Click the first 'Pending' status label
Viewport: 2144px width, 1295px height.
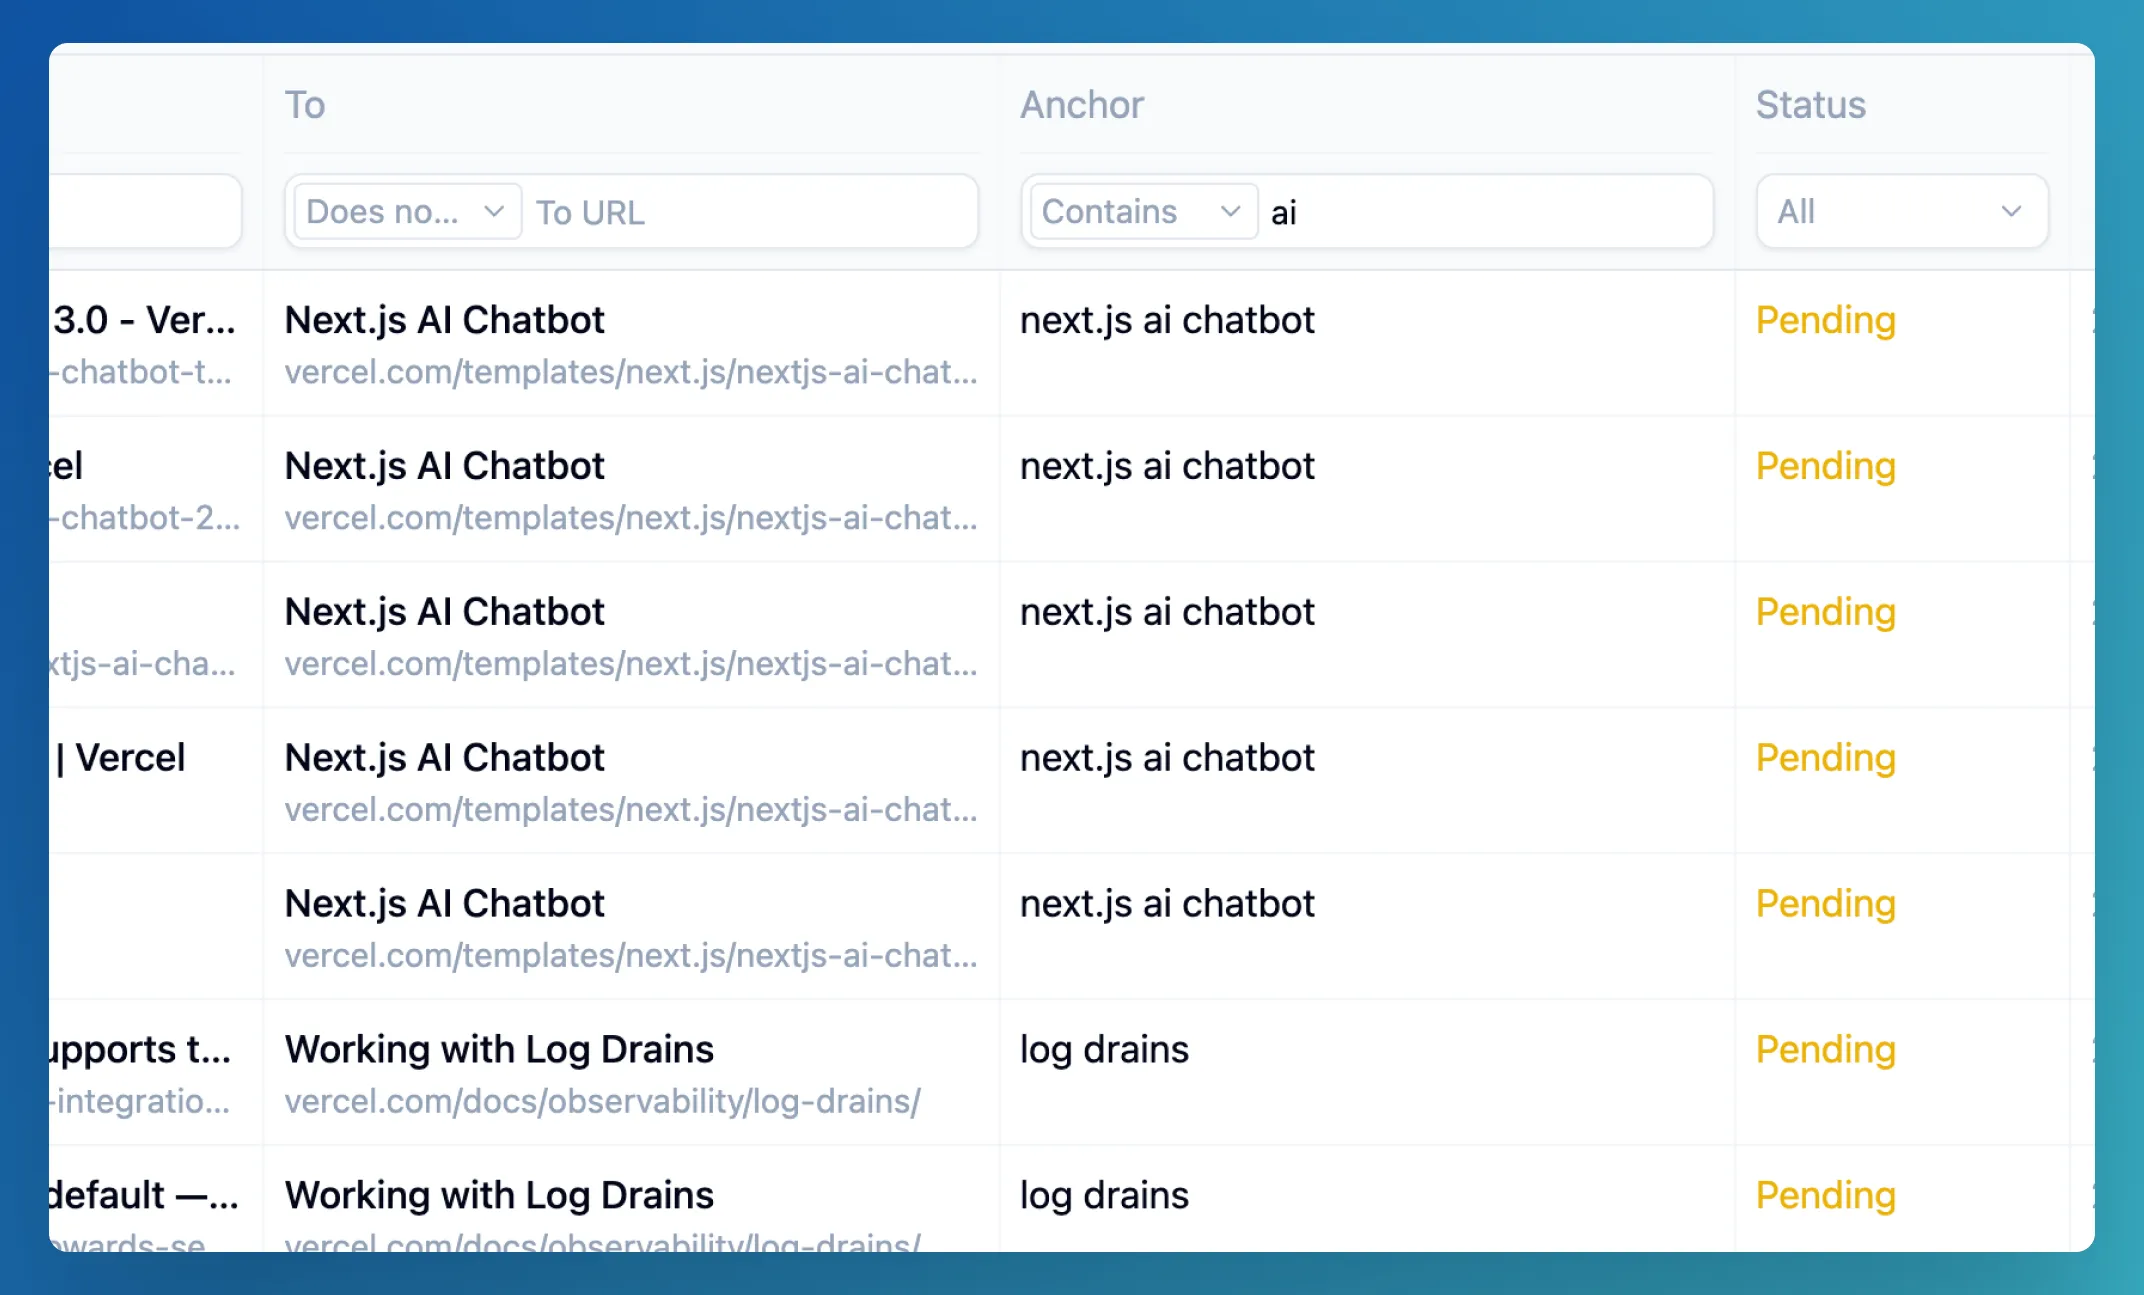pyautogui.click(x=1825, y=319)
